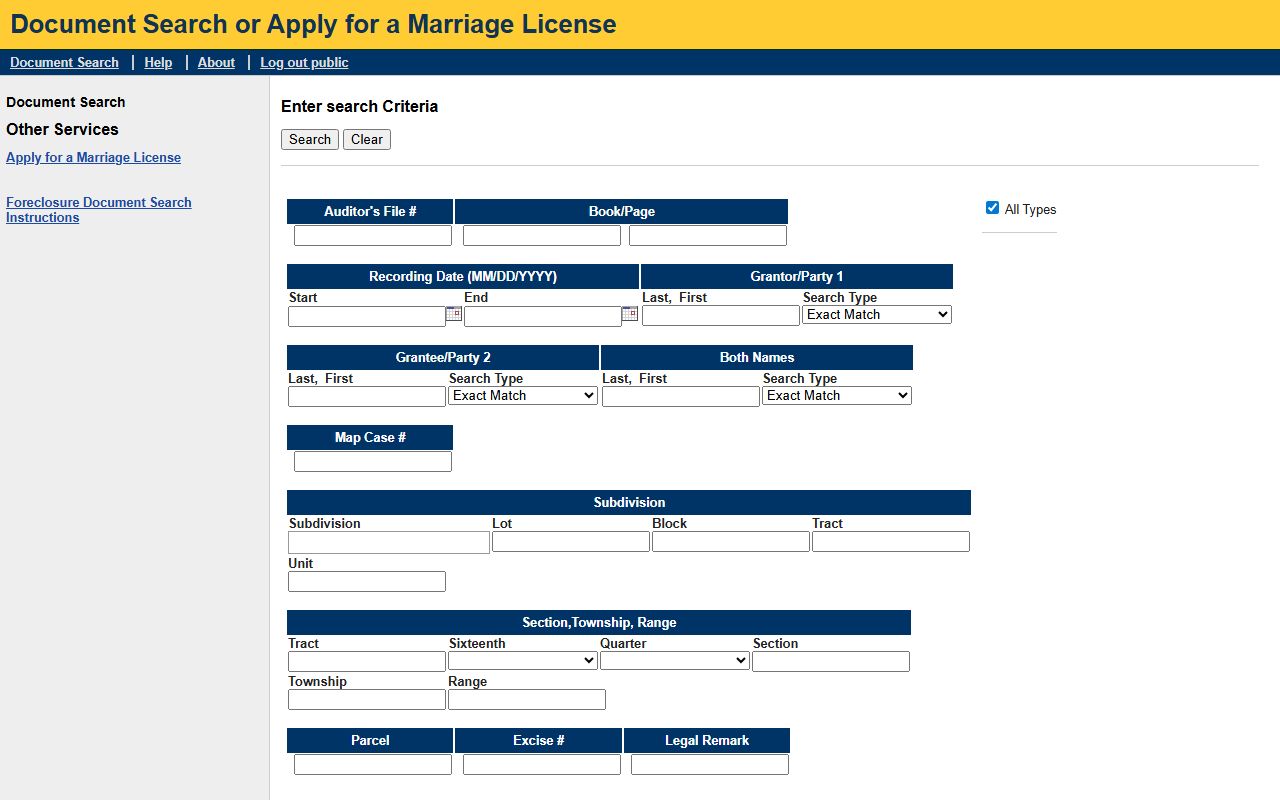Focus the Subdivision name field
The height and width of the screenshot is (800, 1280).
[389, 542]
